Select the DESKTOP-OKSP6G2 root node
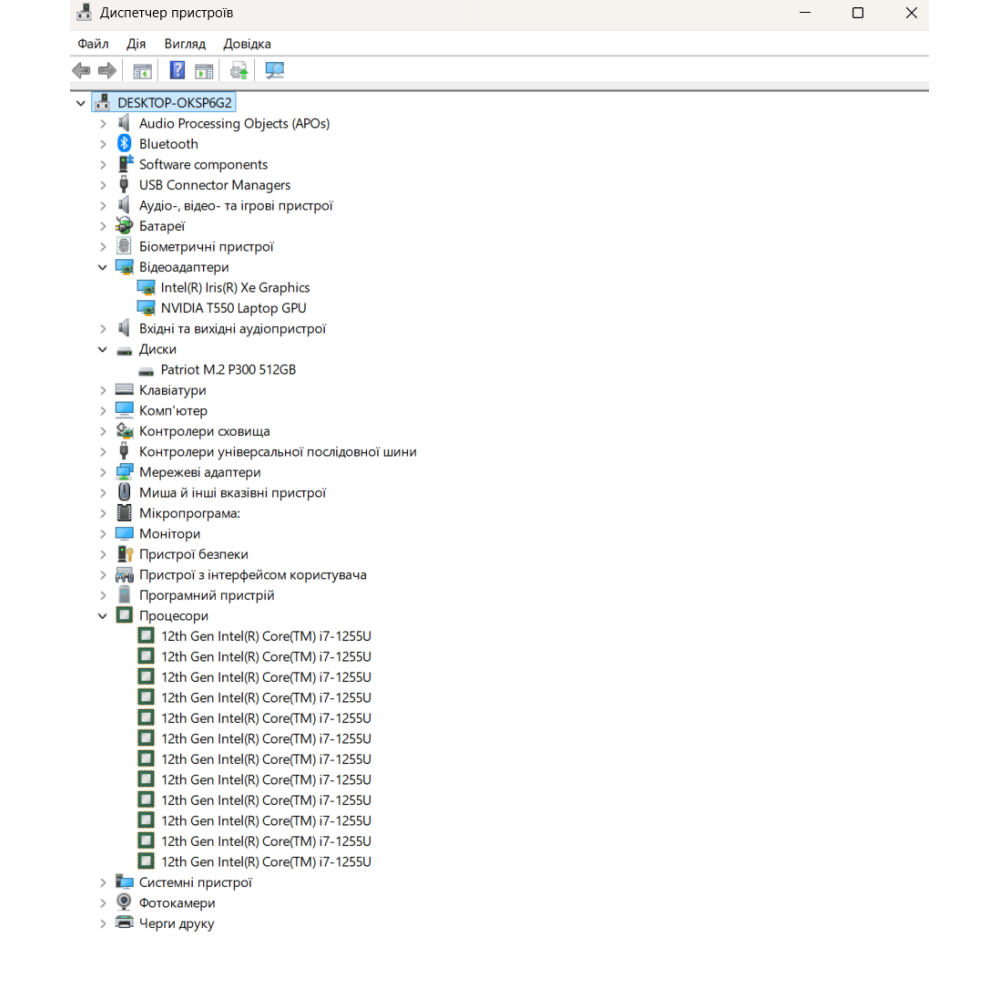Screen dimensions: 1000x1000 (x=175, y=103)
